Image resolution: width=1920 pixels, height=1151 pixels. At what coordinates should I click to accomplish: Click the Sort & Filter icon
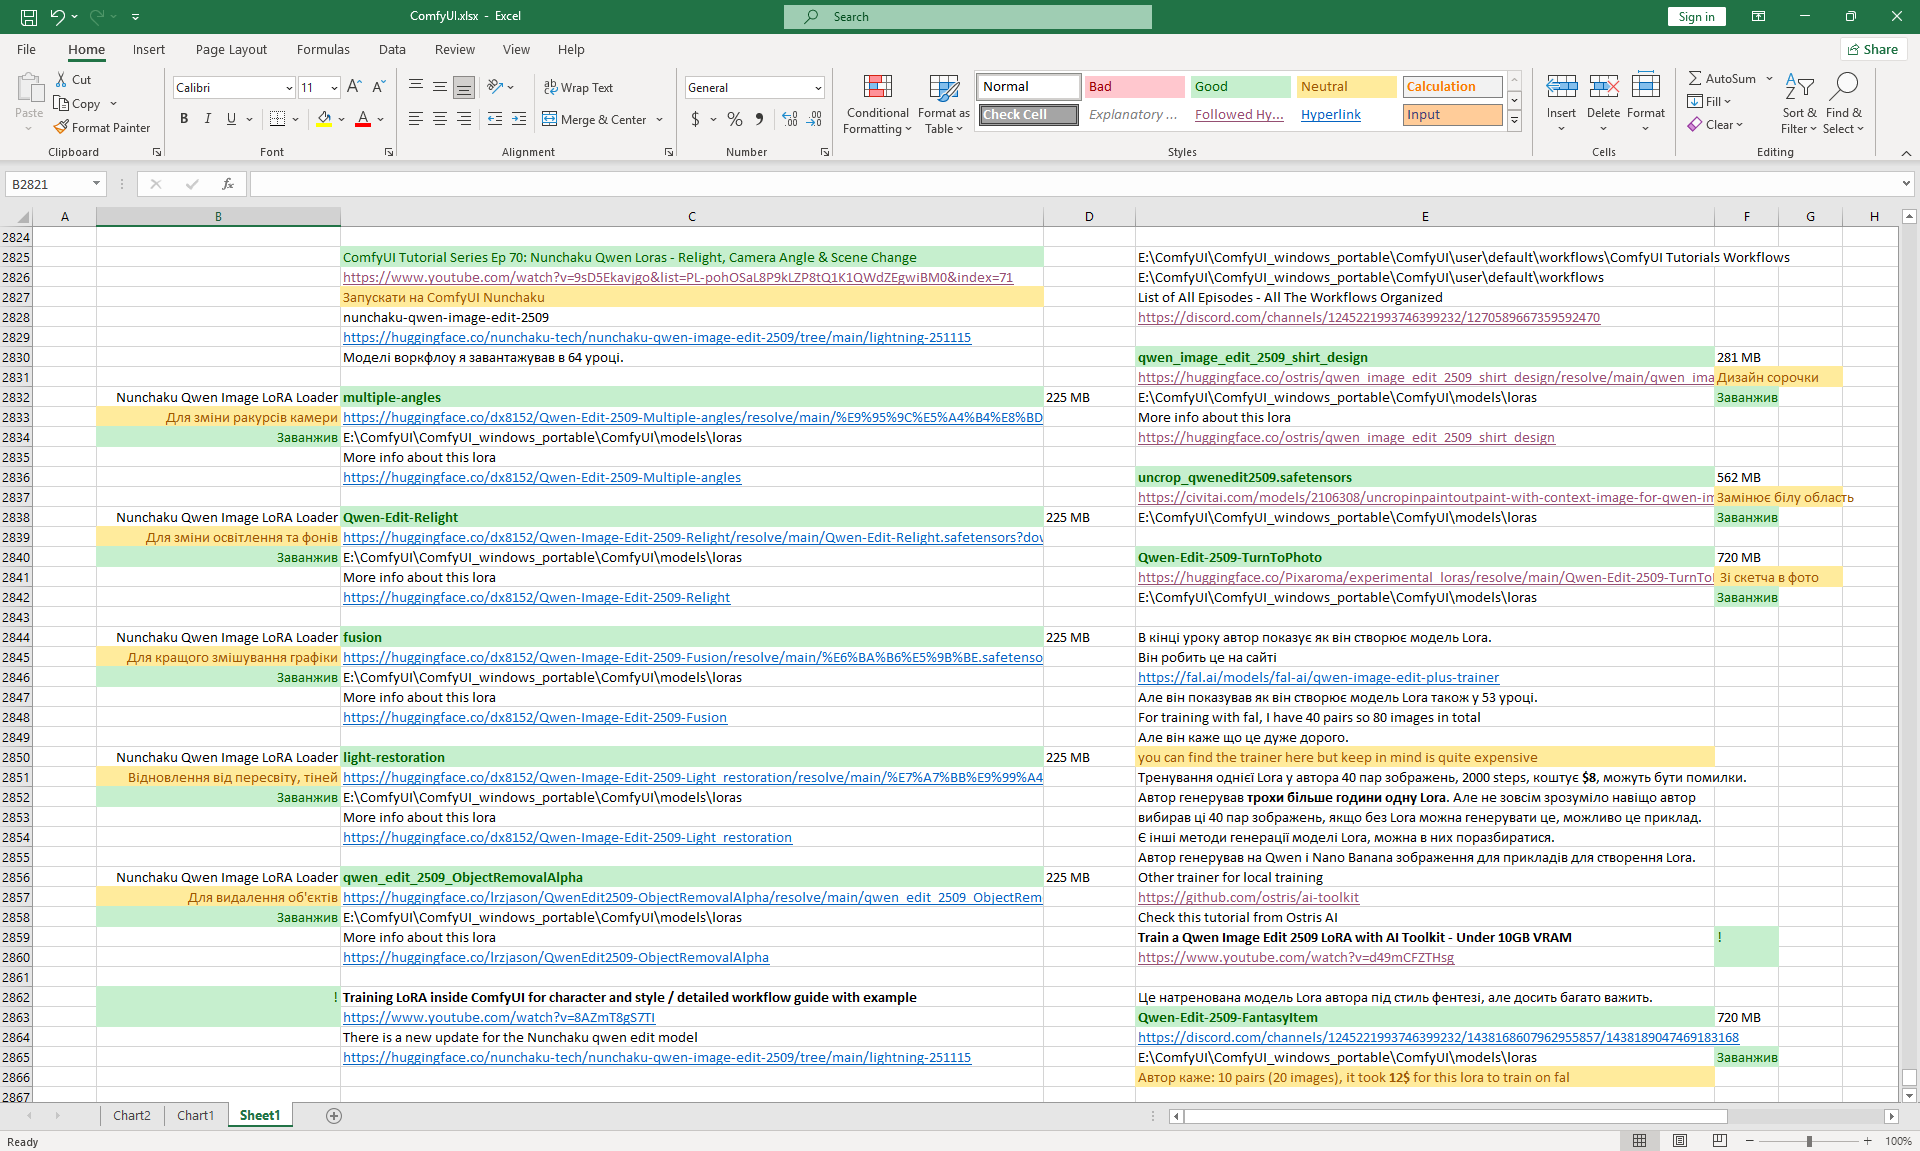1799,88
